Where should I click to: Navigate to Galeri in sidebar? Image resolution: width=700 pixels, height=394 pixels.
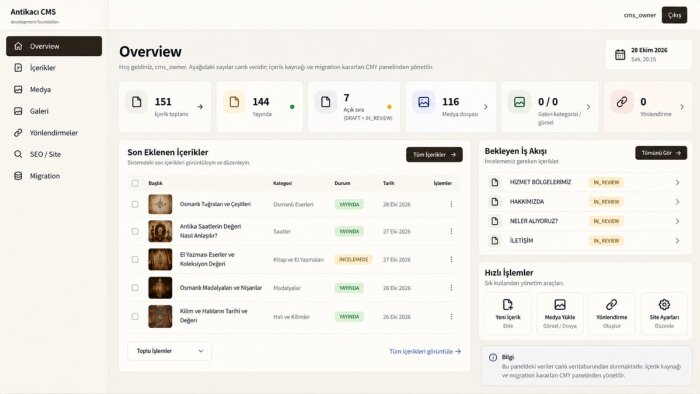tap(54, 111)
